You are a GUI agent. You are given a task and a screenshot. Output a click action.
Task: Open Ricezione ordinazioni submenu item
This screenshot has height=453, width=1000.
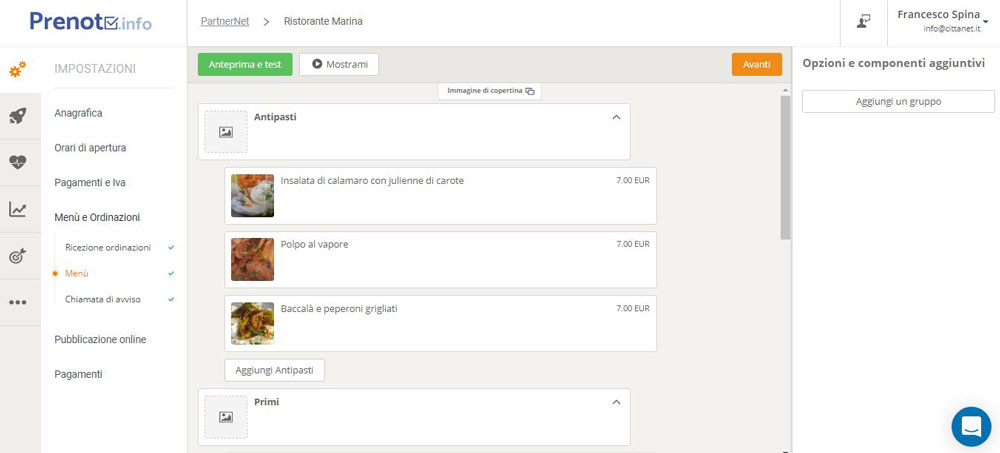point(108,247)
